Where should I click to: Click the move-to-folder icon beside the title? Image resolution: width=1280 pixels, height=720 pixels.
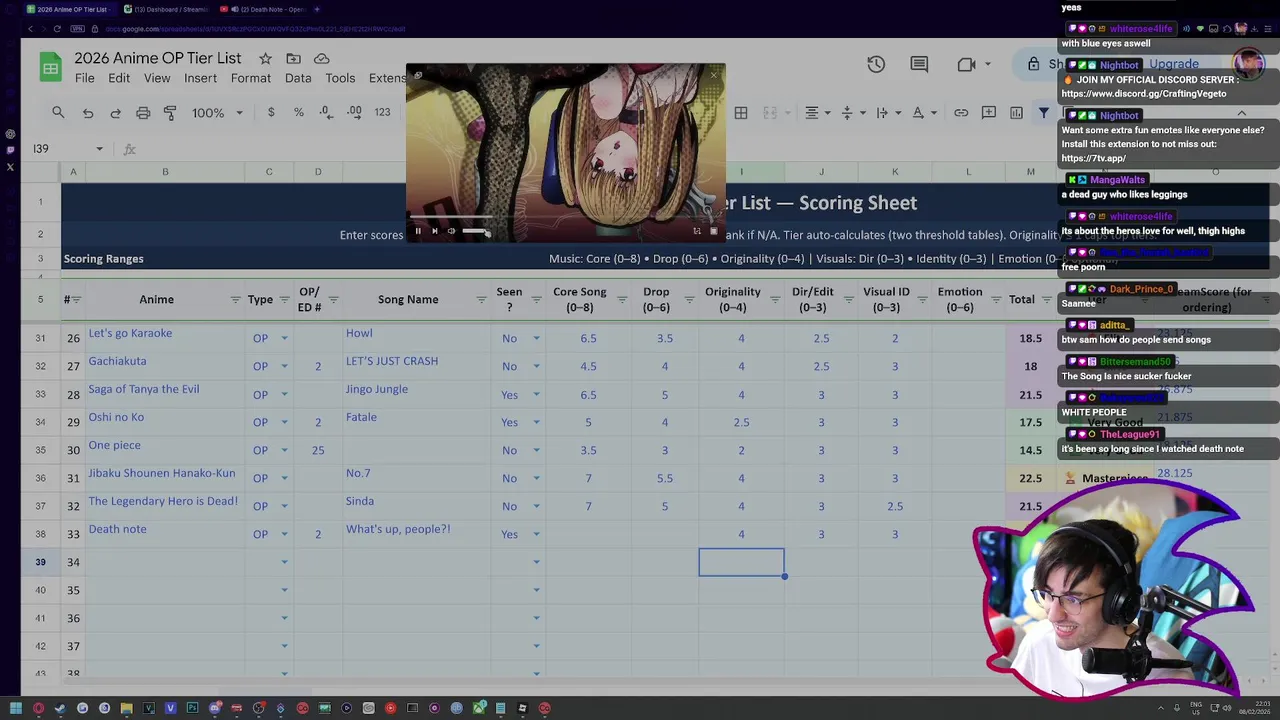[x=293, y=59]
